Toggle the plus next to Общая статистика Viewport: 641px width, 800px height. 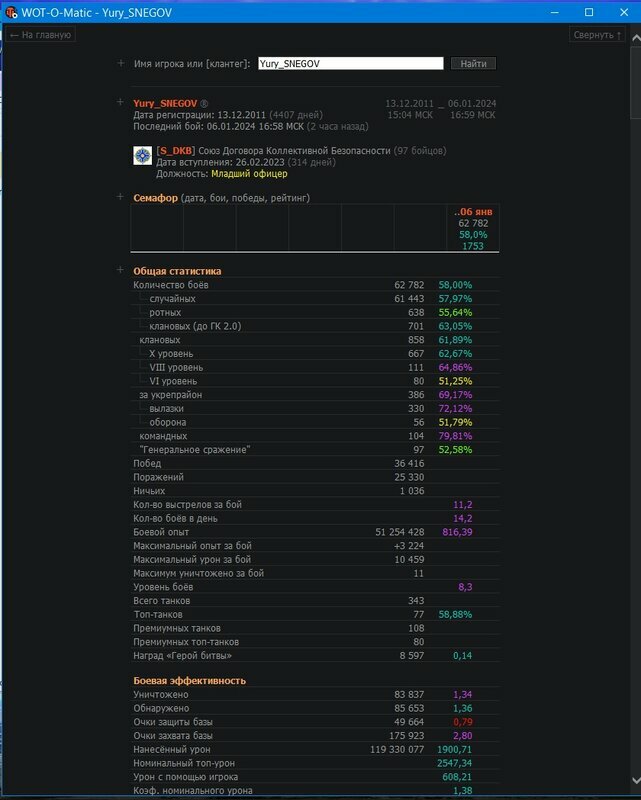121,270
